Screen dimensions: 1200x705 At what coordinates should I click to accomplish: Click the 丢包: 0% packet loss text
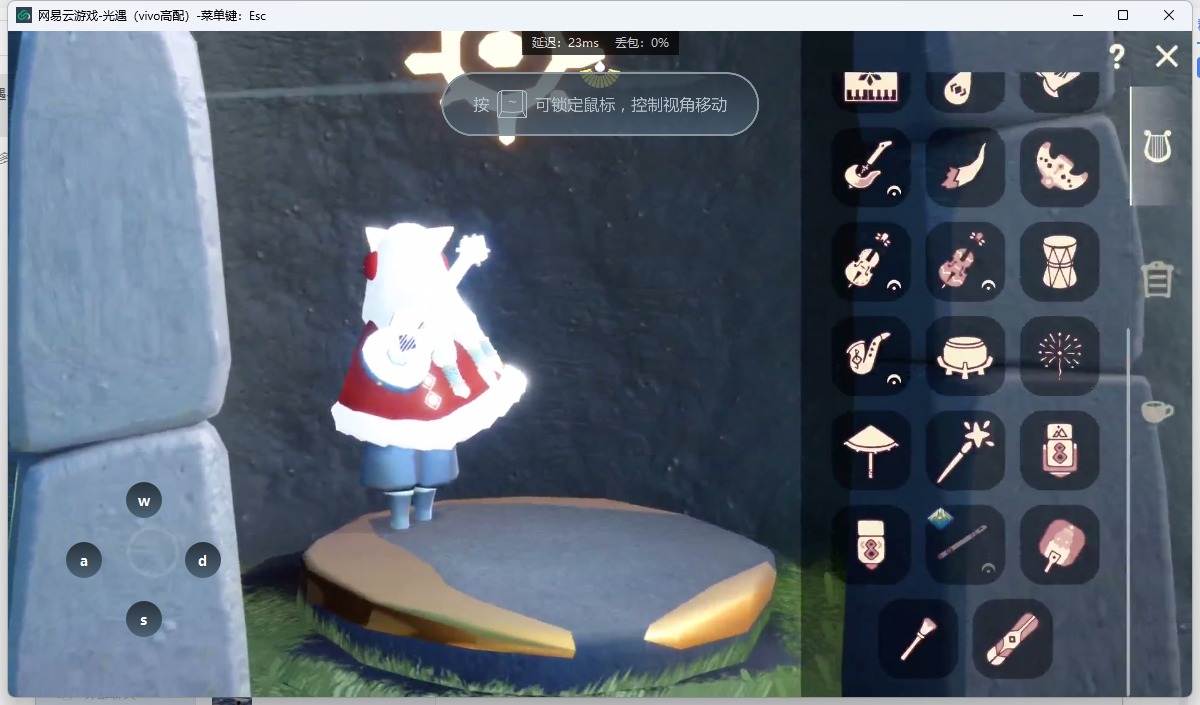(x=642, y=43)
